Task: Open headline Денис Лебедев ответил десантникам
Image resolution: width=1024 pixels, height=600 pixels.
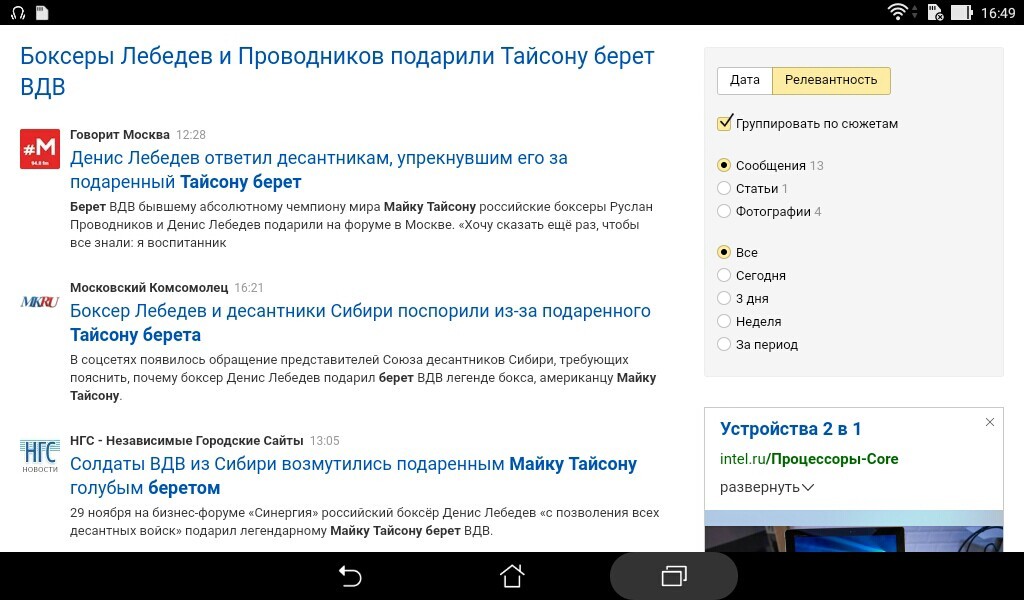Action: point(319,169)
